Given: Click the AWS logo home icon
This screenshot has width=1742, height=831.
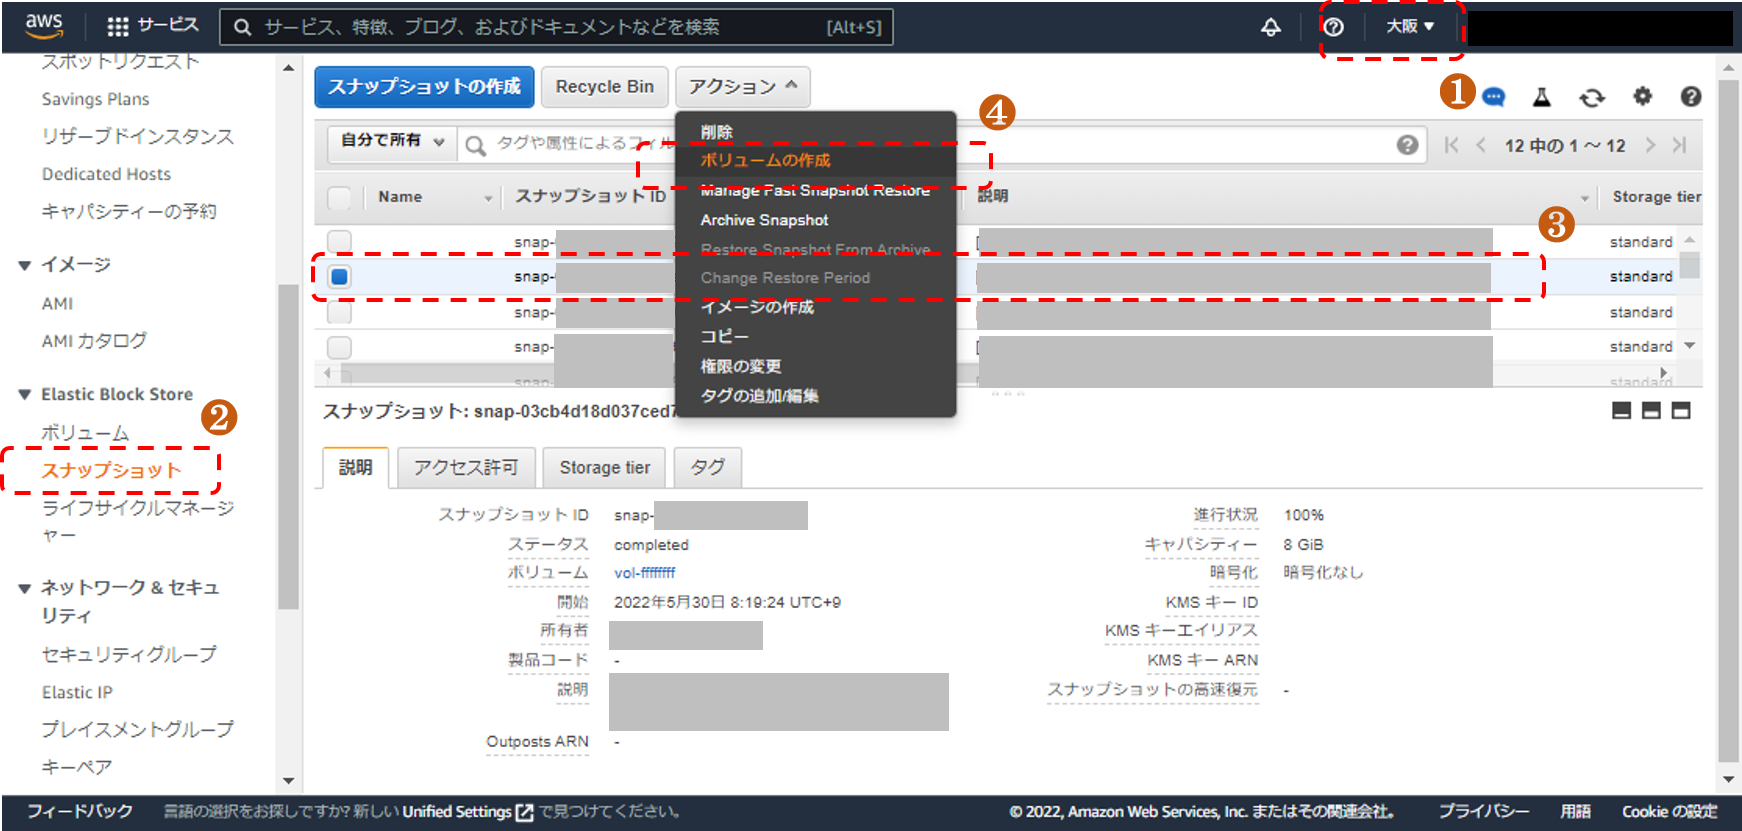Looking at the screenshot, I should 44,26.
